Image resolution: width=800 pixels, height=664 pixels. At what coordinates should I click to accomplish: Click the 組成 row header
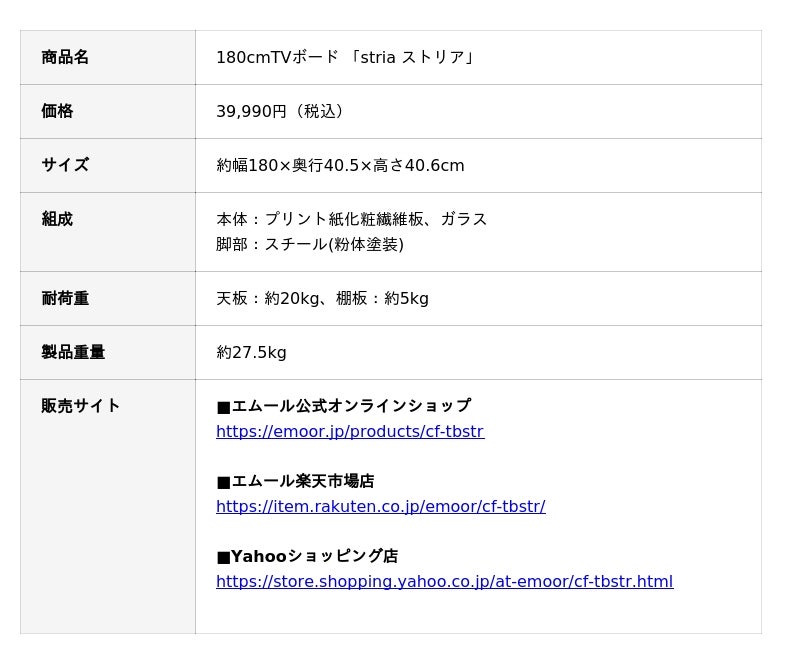57,219
